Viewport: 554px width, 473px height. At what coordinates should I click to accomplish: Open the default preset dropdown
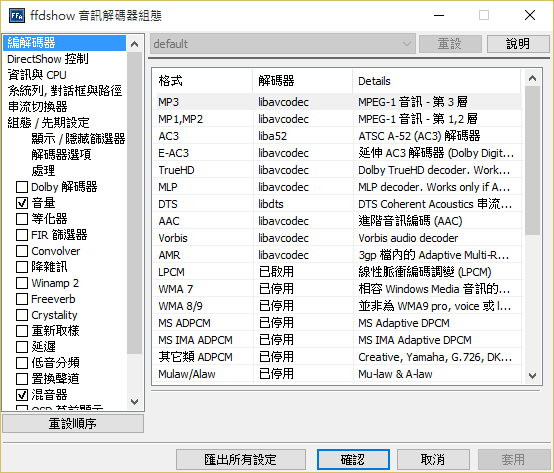click(x=283, y=44)
